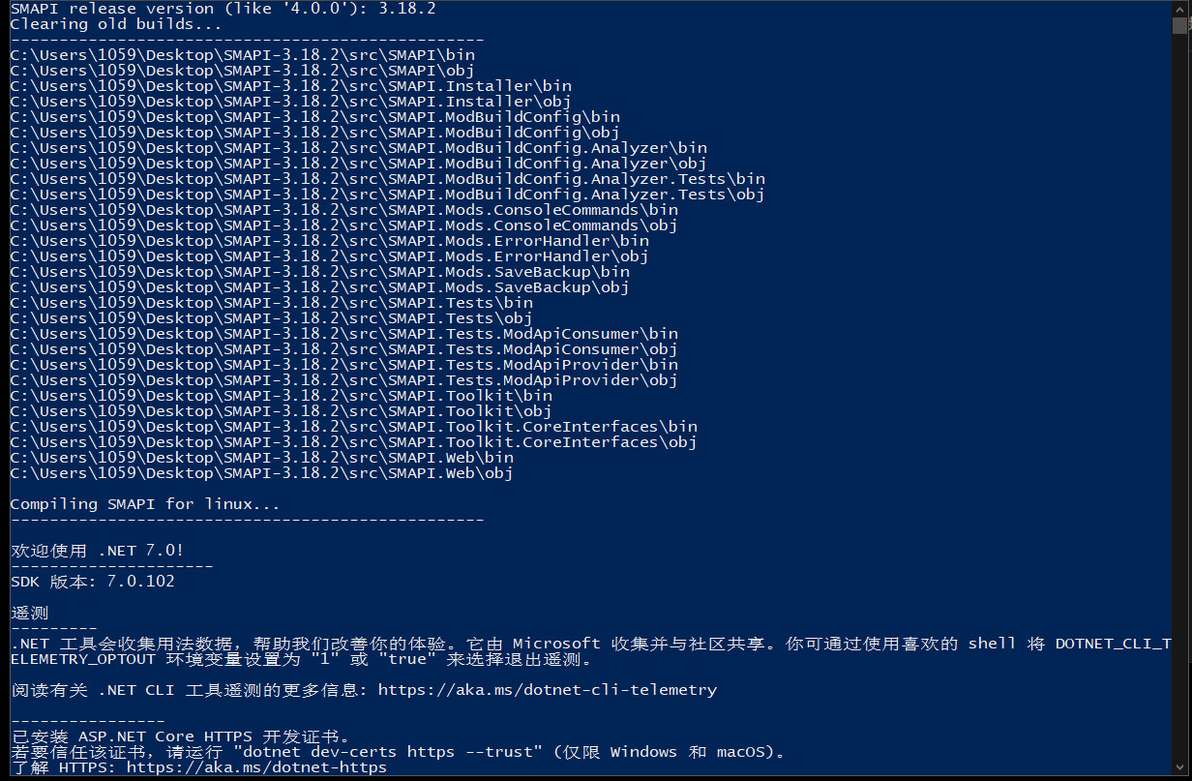Click the SMAPI.Tests.ModApiProvider\bin path line
Screen dimensions: 1192x781
344,364
